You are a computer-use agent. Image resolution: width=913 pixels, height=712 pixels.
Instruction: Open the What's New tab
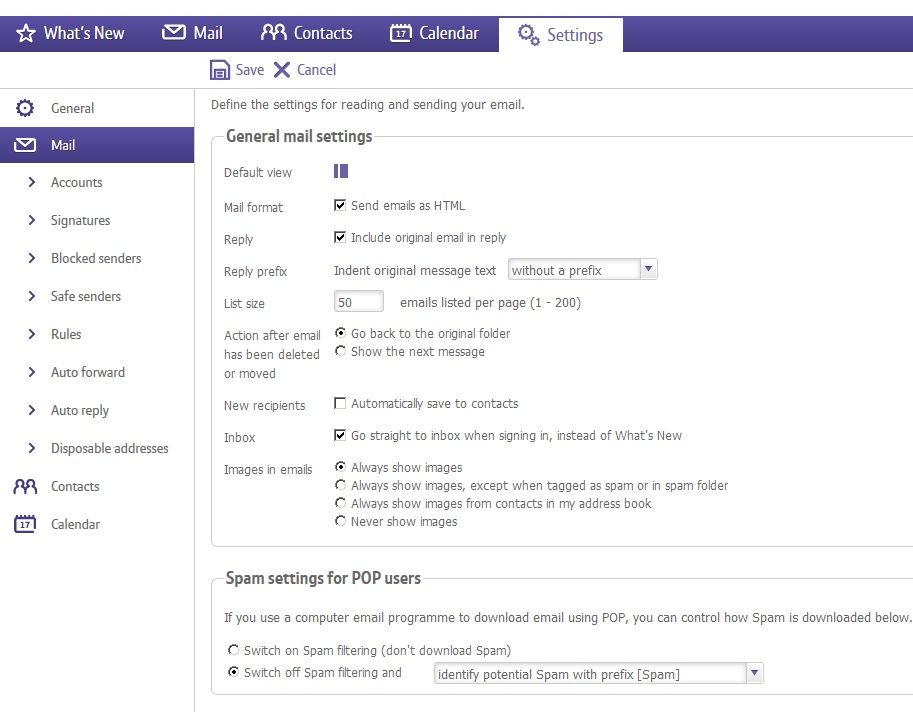point(70,33)
